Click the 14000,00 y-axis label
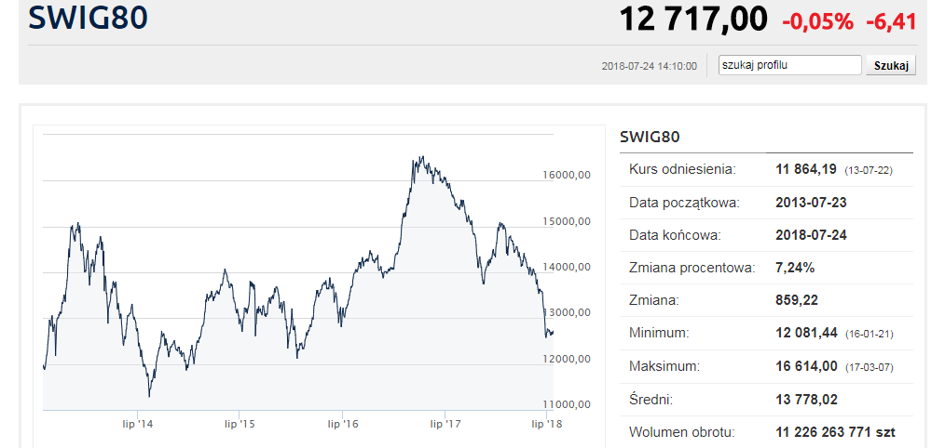Screen dimensions: 945x448 pyautogui.click(x=568, y=267)
